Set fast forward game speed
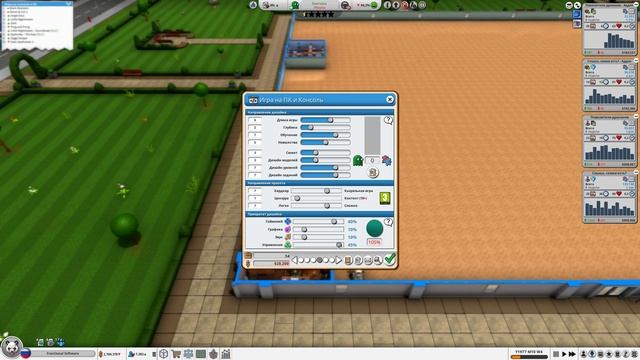640x360 pixels. [x=572, y=354]
